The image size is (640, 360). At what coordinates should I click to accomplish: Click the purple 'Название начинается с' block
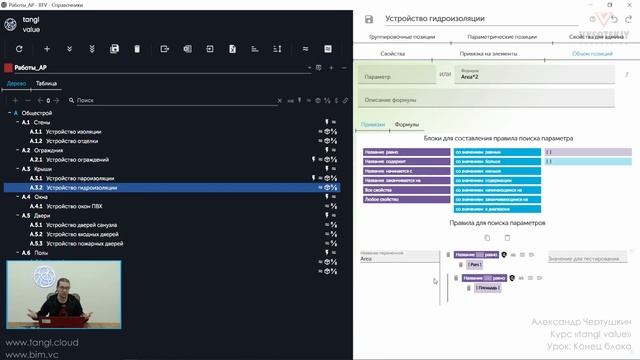(x=407, y=171)
